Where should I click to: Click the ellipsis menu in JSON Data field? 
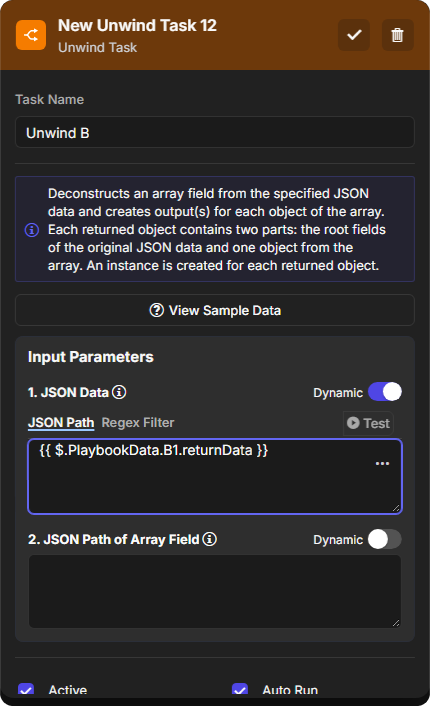tap(382, 463)
